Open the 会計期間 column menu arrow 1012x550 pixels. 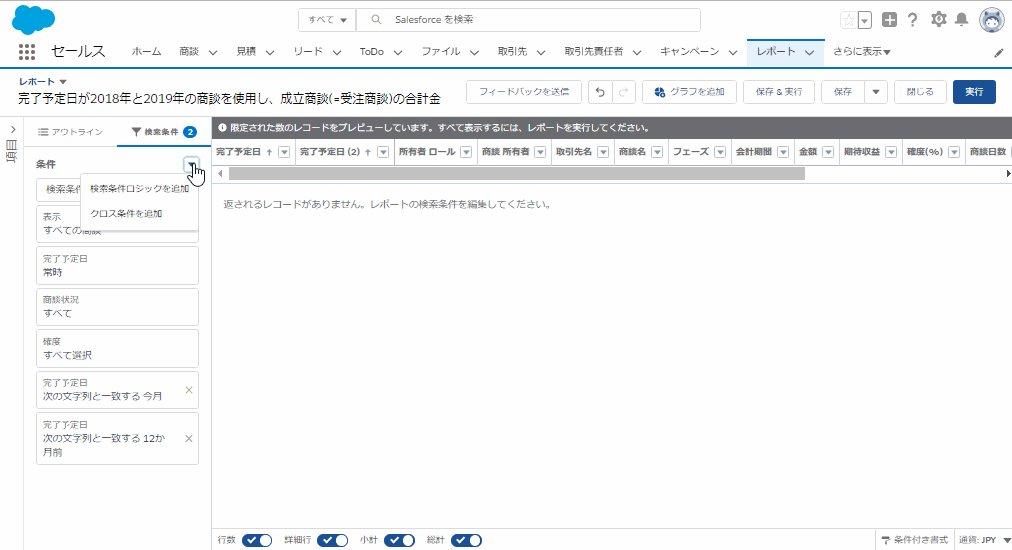[783, 152]
